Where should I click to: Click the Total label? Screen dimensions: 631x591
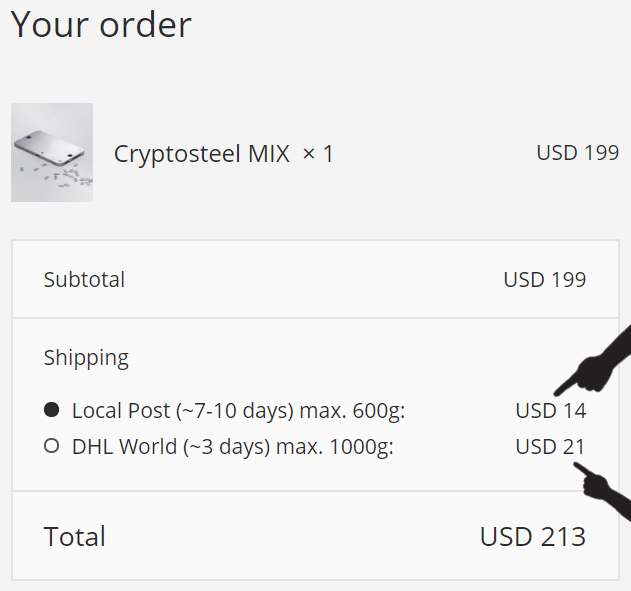[x=75, y=536]
